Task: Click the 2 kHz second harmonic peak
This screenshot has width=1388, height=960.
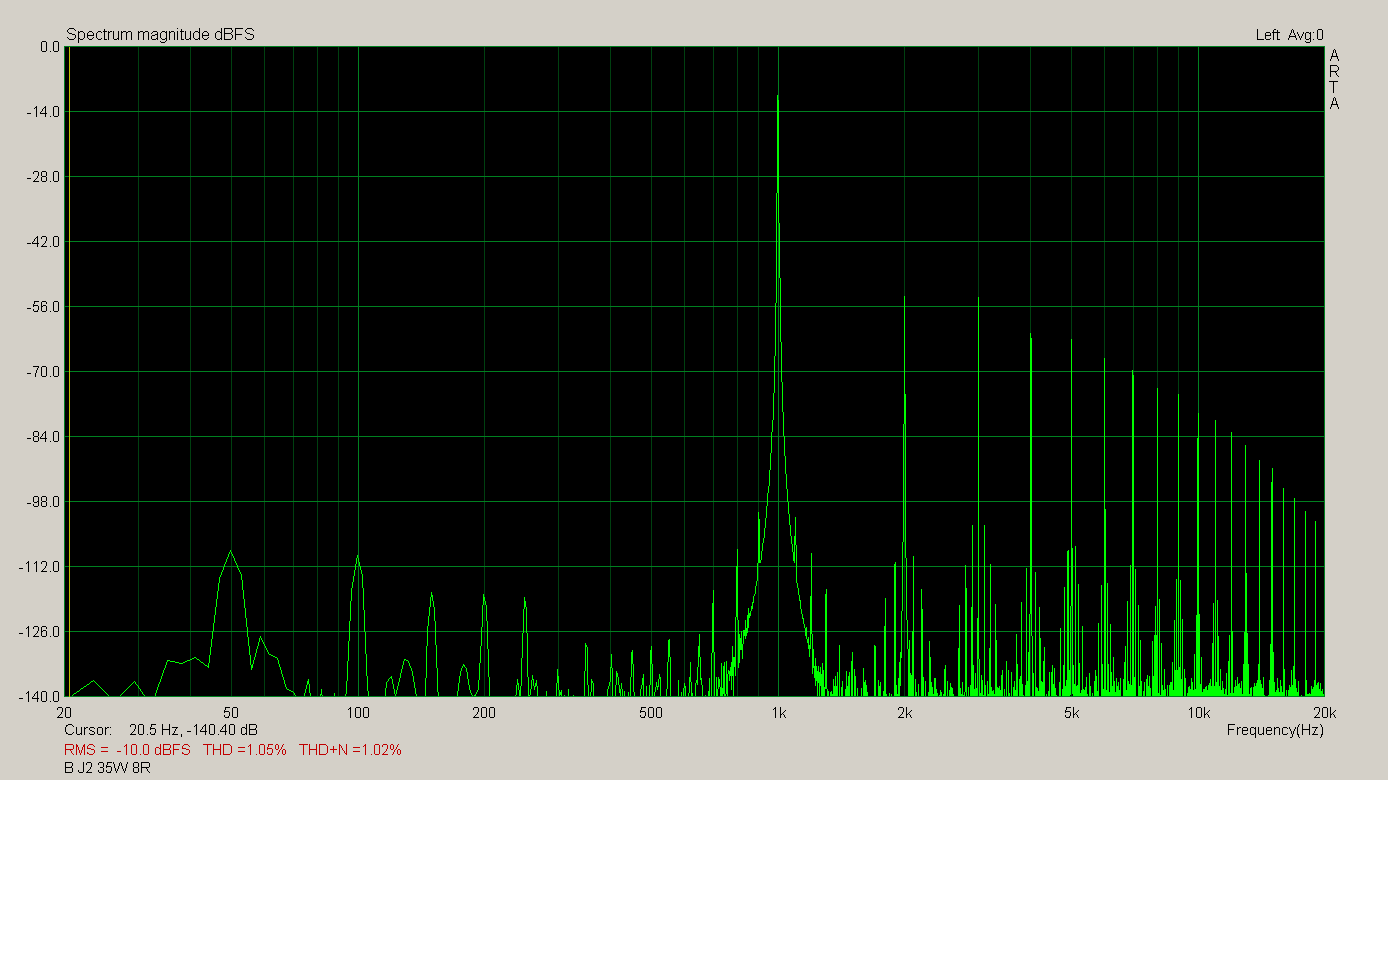Action: 904,297
